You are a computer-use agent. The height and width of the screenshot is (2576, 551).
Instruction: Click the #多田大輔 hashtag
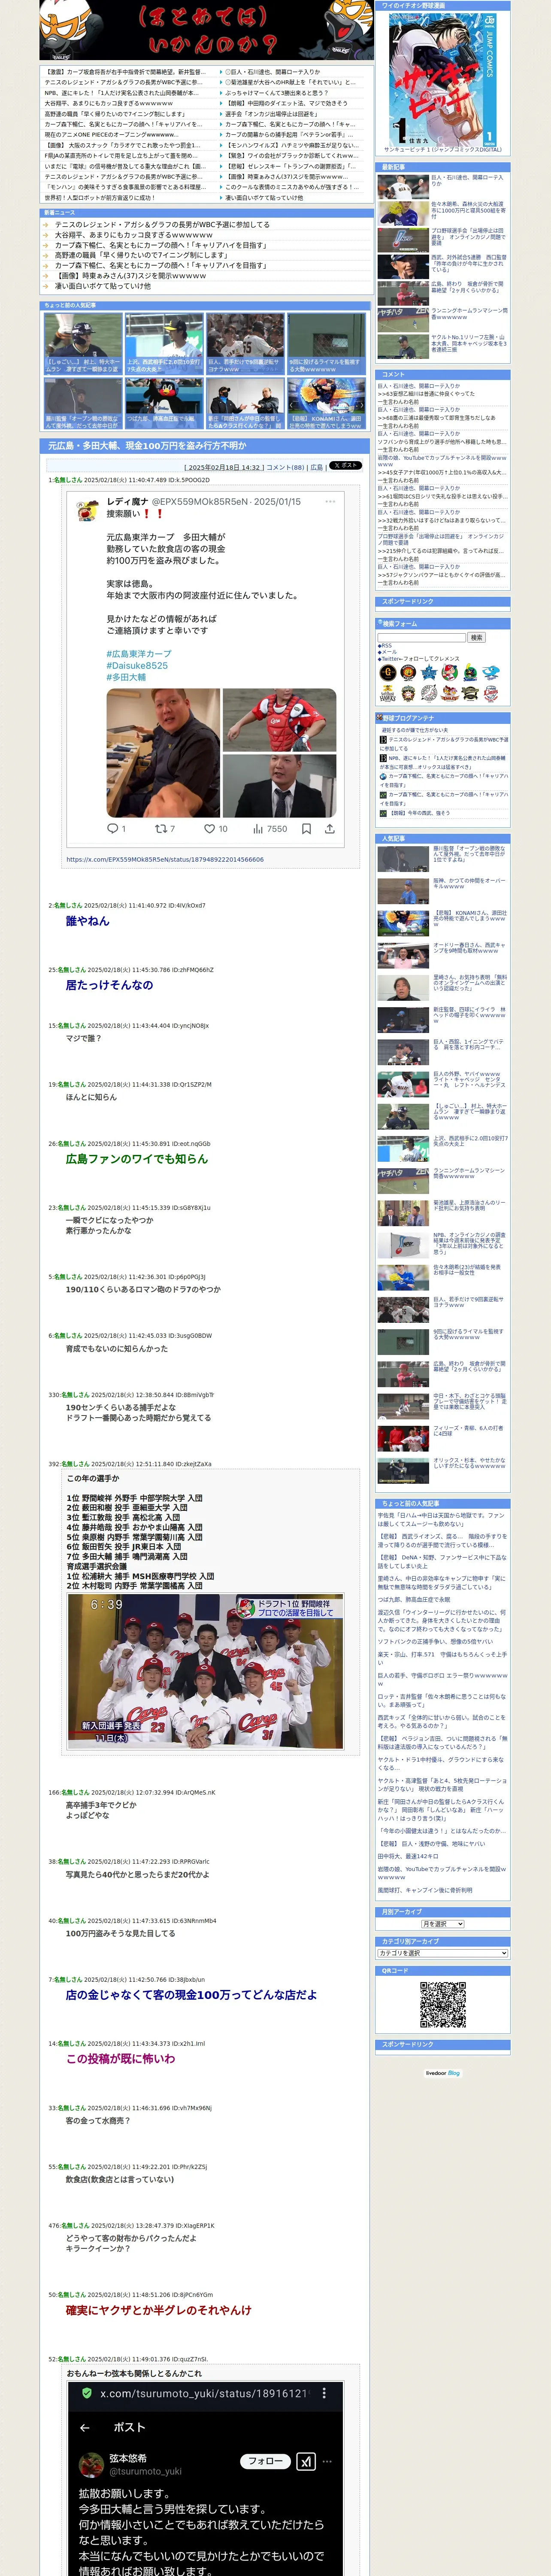click(126, 677)
